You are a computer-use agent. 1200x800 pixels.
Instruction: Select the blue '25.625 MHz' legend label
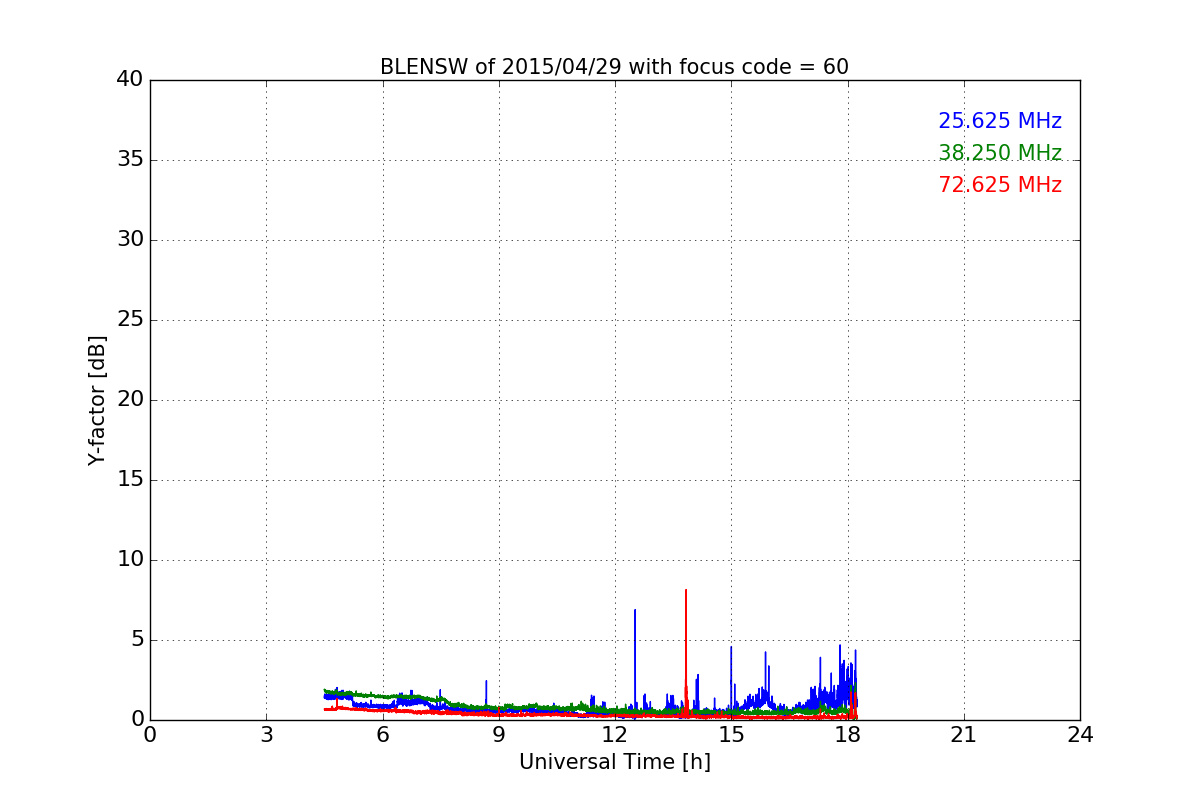1000,121
